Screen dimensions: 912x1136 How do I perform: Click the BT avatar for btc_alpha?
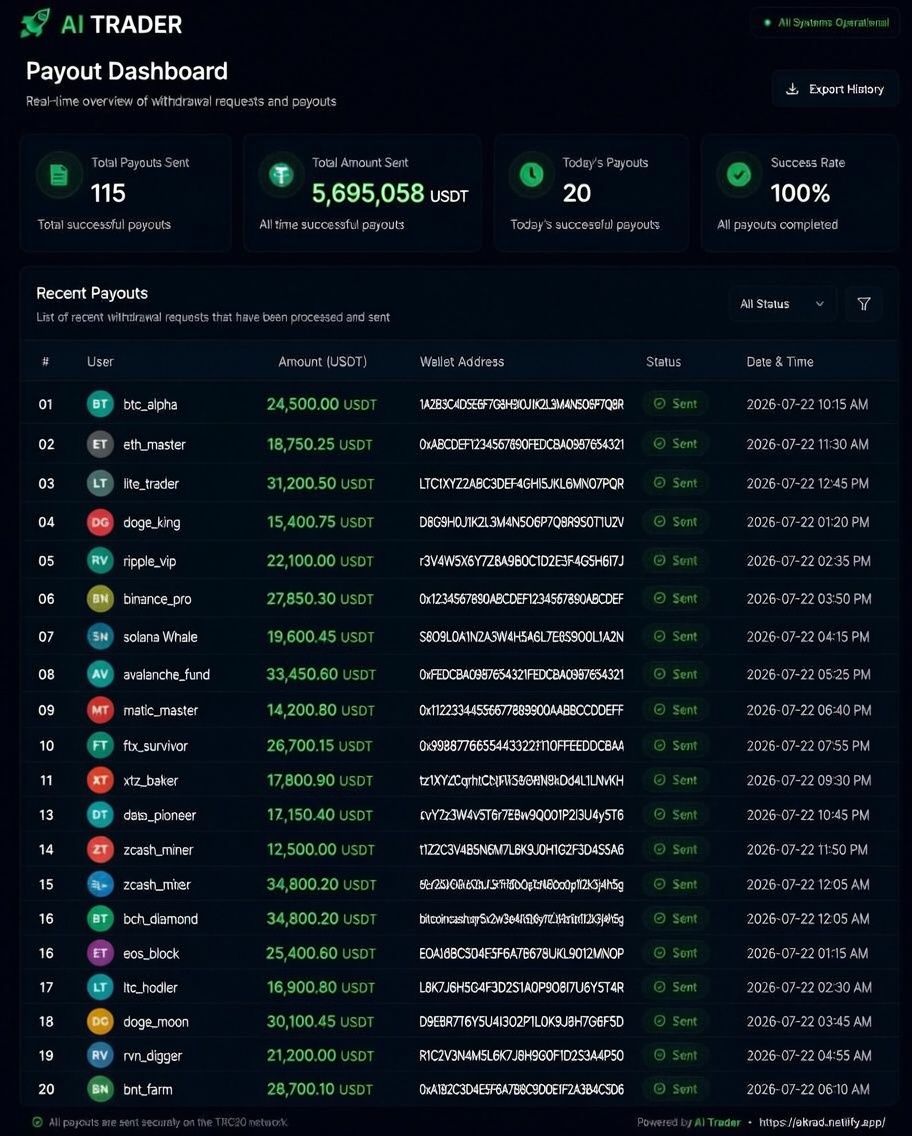pyautogui.click(x=100, y=404)
